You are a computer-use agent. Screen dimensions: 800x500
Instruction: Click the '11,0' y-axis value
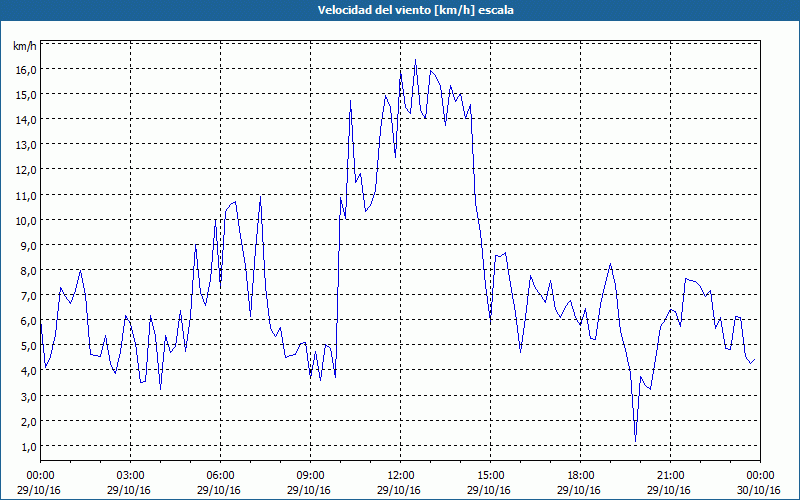click(x=26, y=195)
